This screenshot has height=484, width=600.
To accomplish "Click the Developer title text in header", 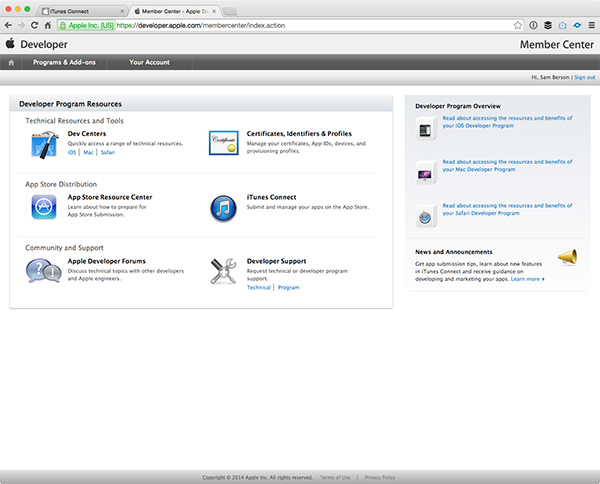I will click(x=44, y=44).
